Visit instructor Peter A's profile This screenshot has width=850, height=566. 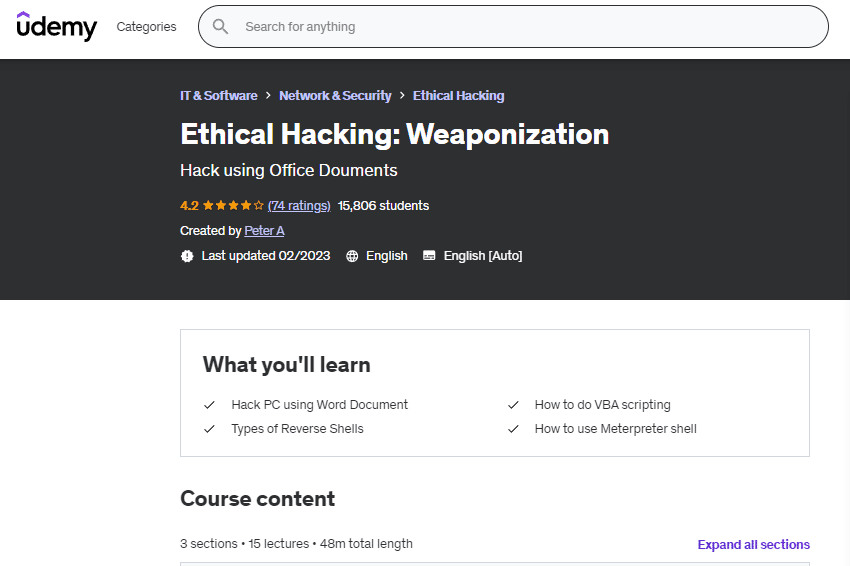[x=264, y=231]
